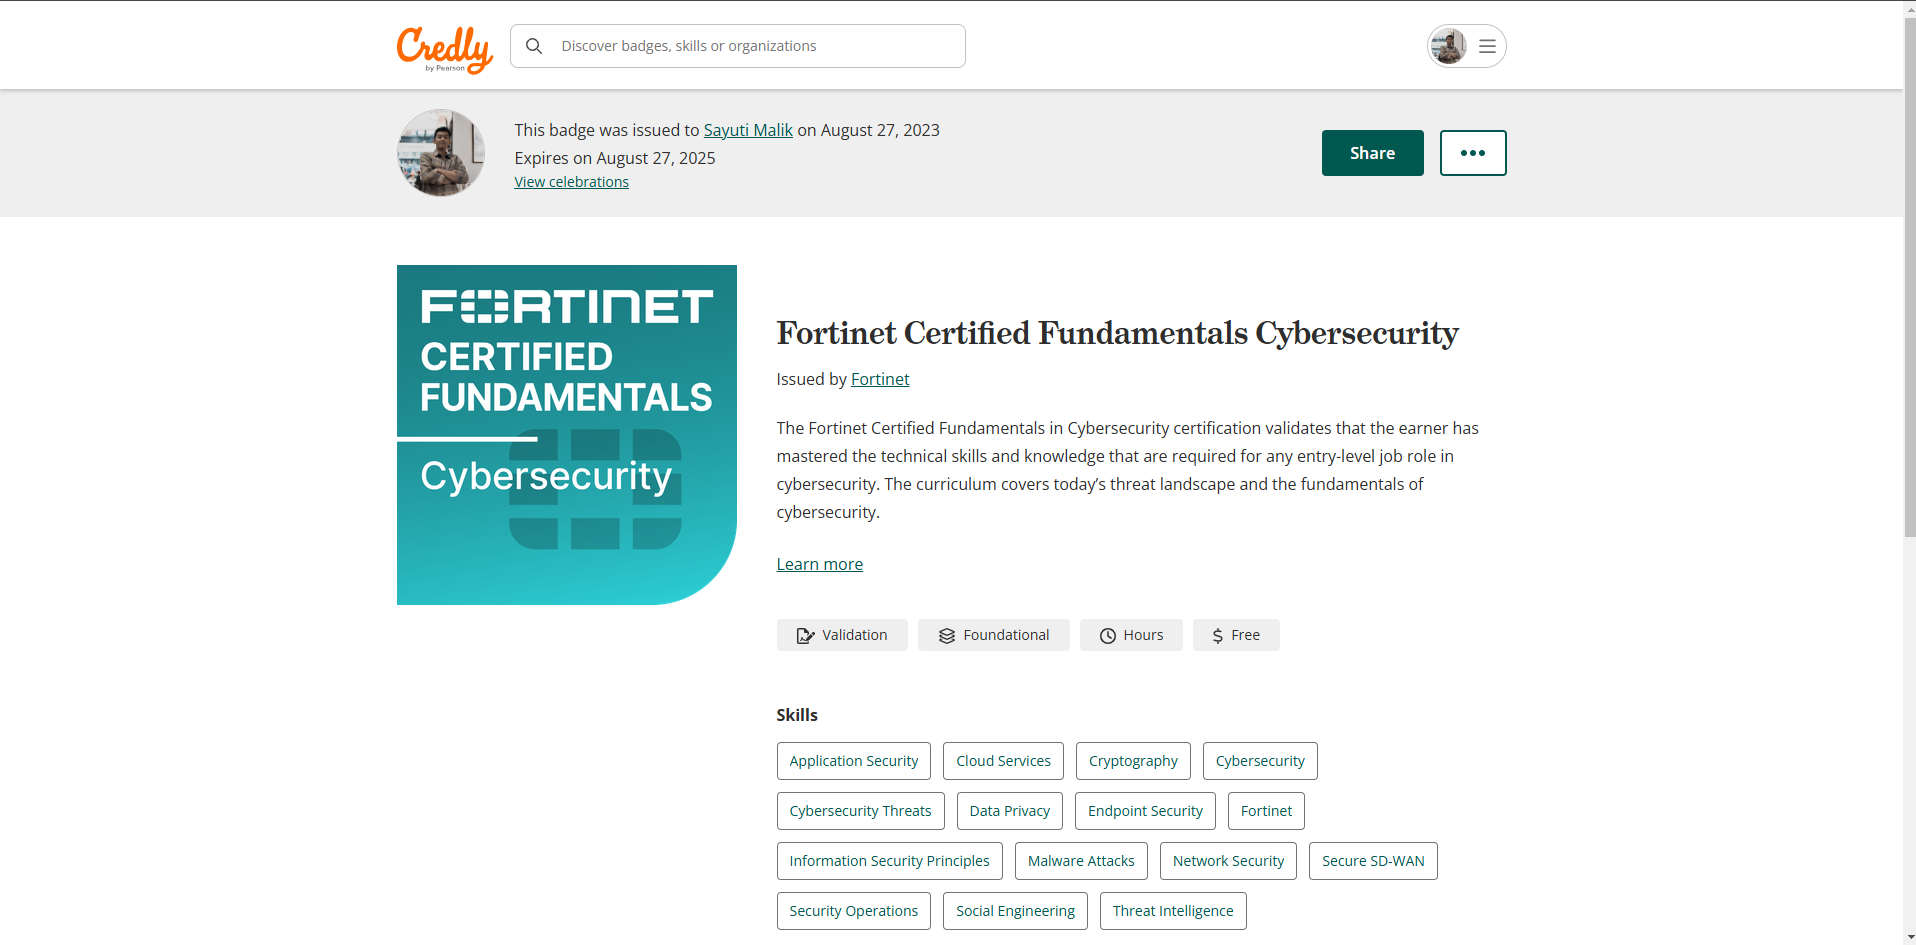Click the Fortinet Certified Fundamentals Cybersecurity heading
Image resolution: width=1916 pixels, height=945 pixels.
[x=1117, y=333]
